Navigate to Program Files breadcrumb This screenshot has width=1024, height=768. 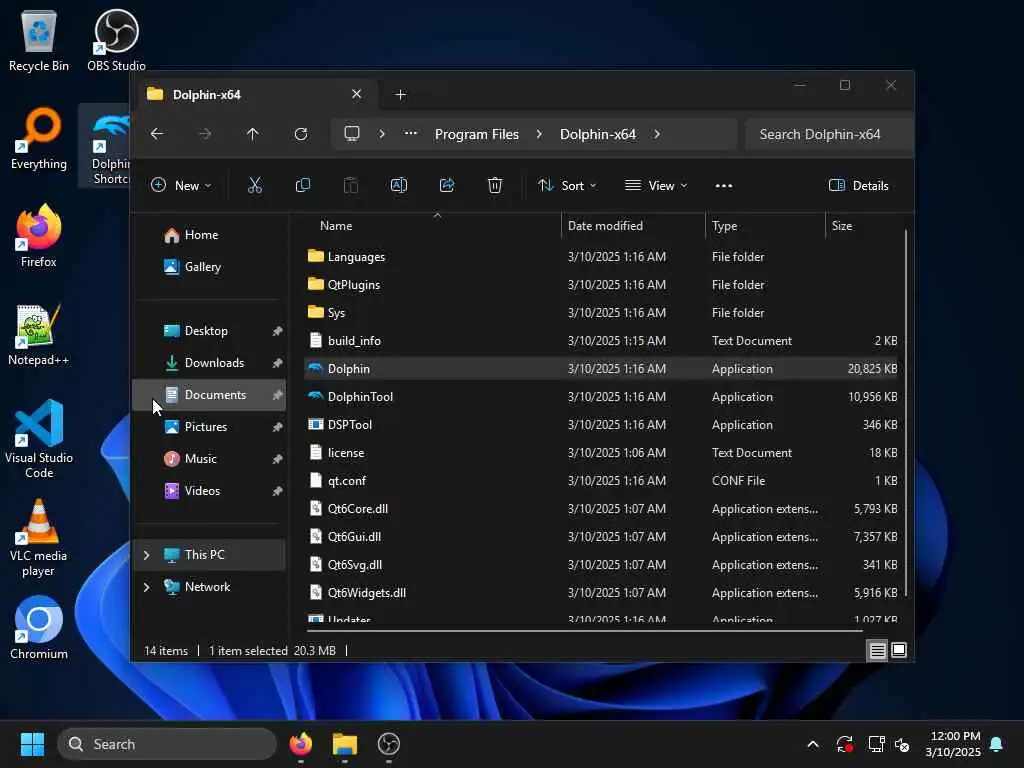click(x=477, y=134)
